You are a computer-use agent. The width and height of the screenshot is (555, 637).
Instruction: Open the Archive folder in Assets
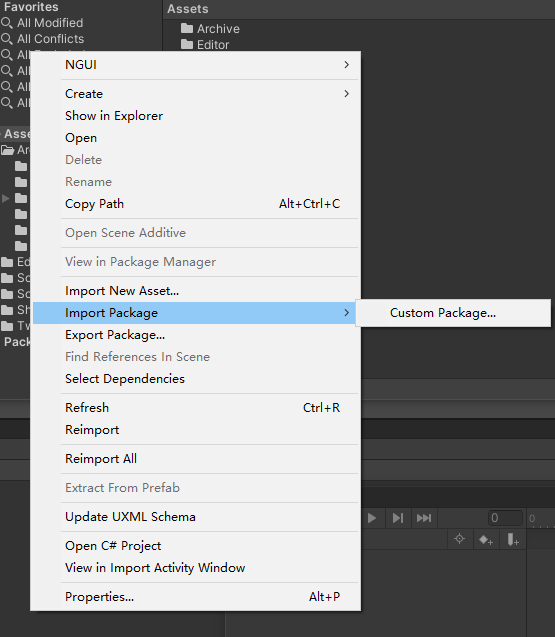coord(210,28)
